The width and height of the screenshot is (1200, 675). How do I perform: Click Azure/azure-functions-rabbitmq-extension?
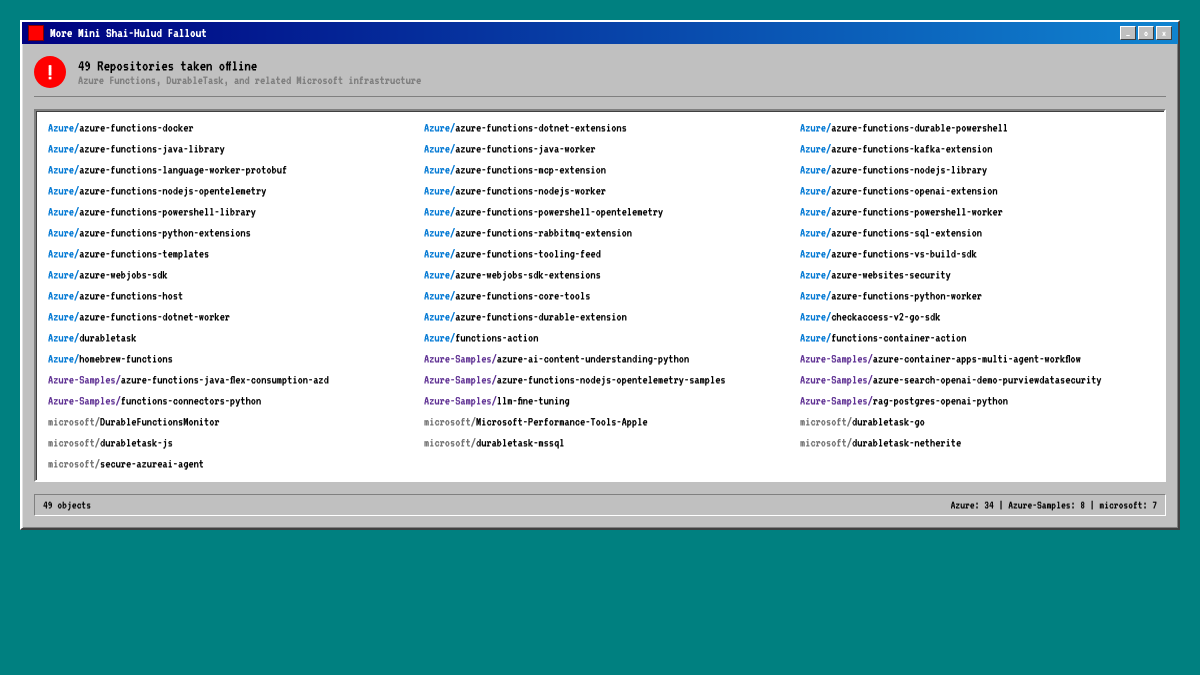point(528,233)
